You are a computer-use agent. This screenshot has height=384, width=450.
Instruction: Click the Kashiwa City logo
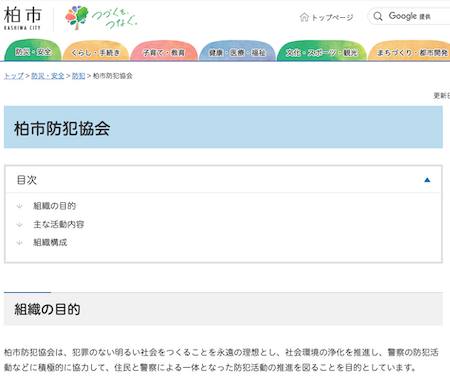tap(23, 19)
